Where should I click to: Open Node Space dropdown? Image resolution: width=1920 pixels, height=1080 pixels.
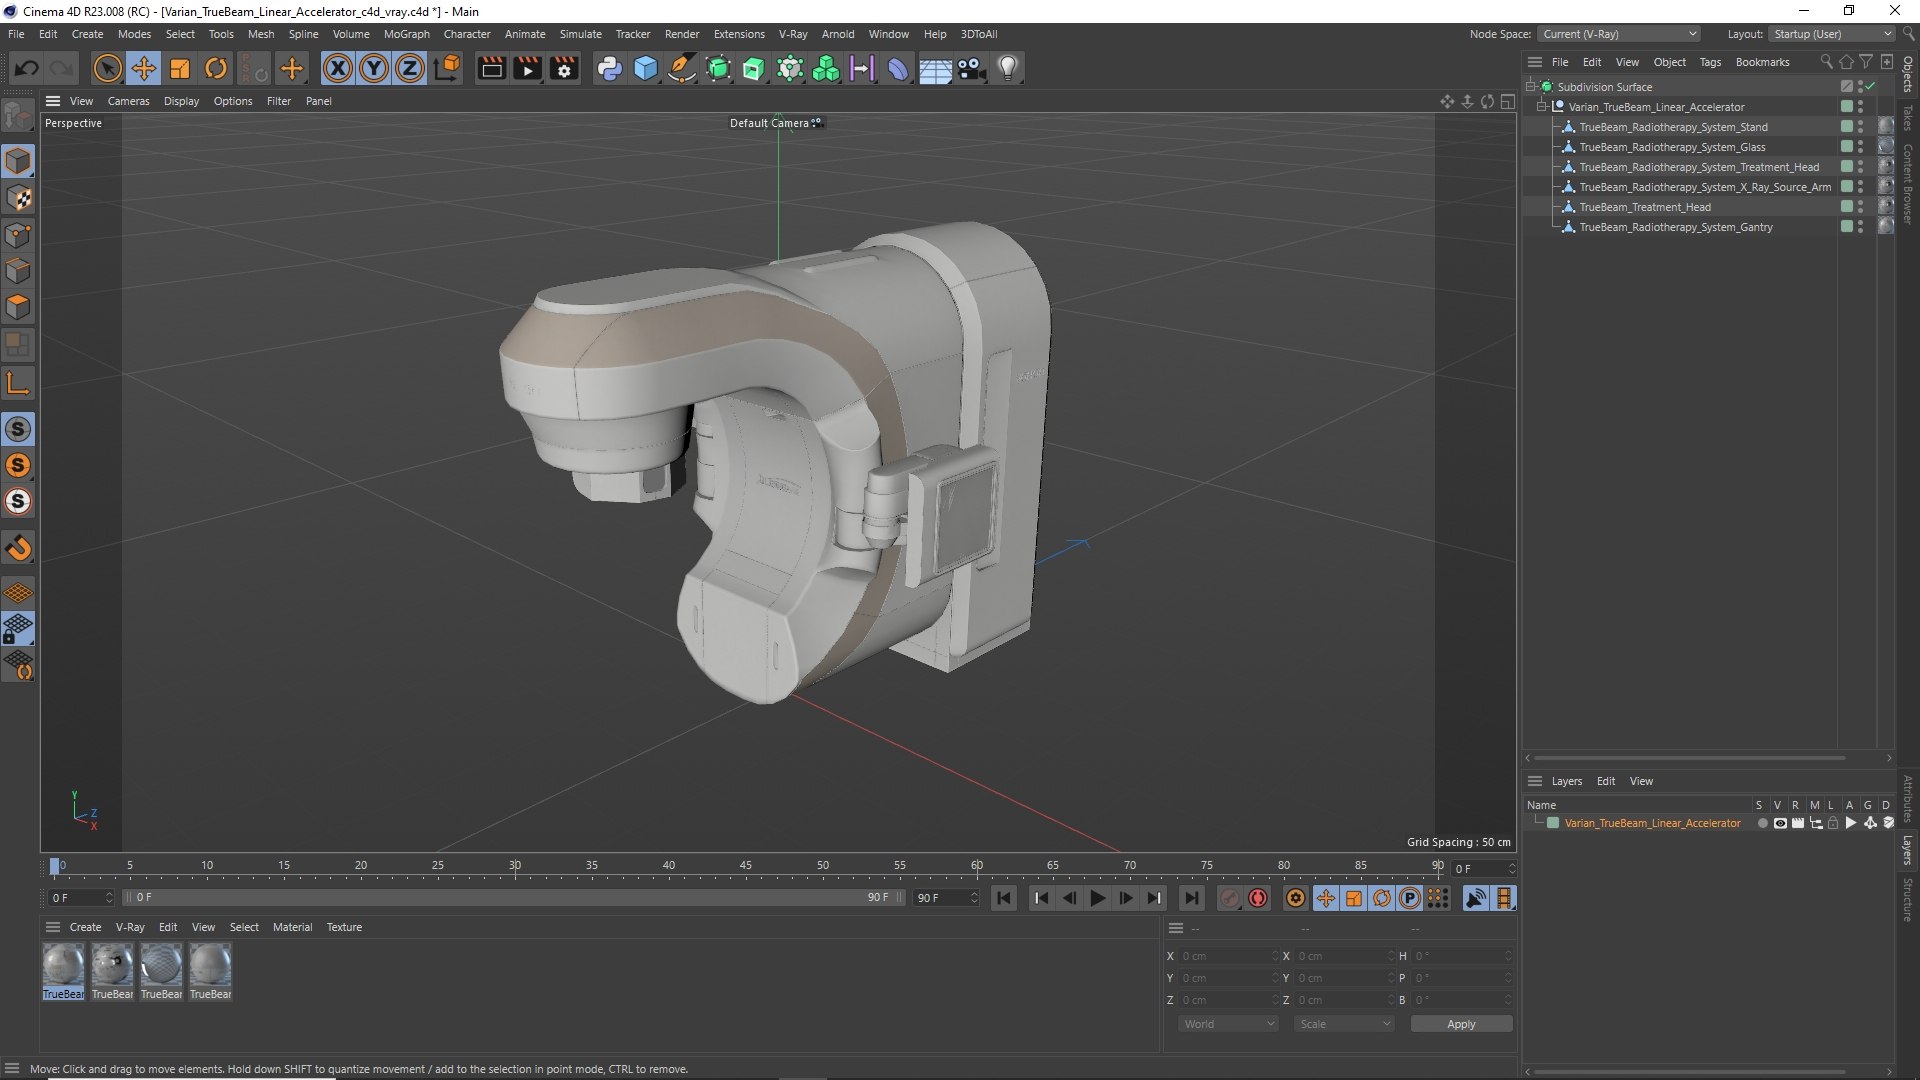(1619, 34)
